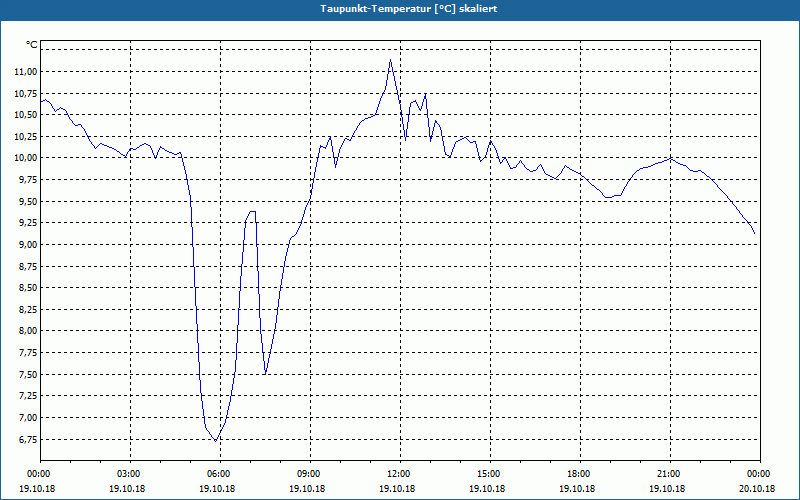Viewport: 800px width, 500px height.
Task: Select the 8,50 y-axis label
Action: click(28, 288)
